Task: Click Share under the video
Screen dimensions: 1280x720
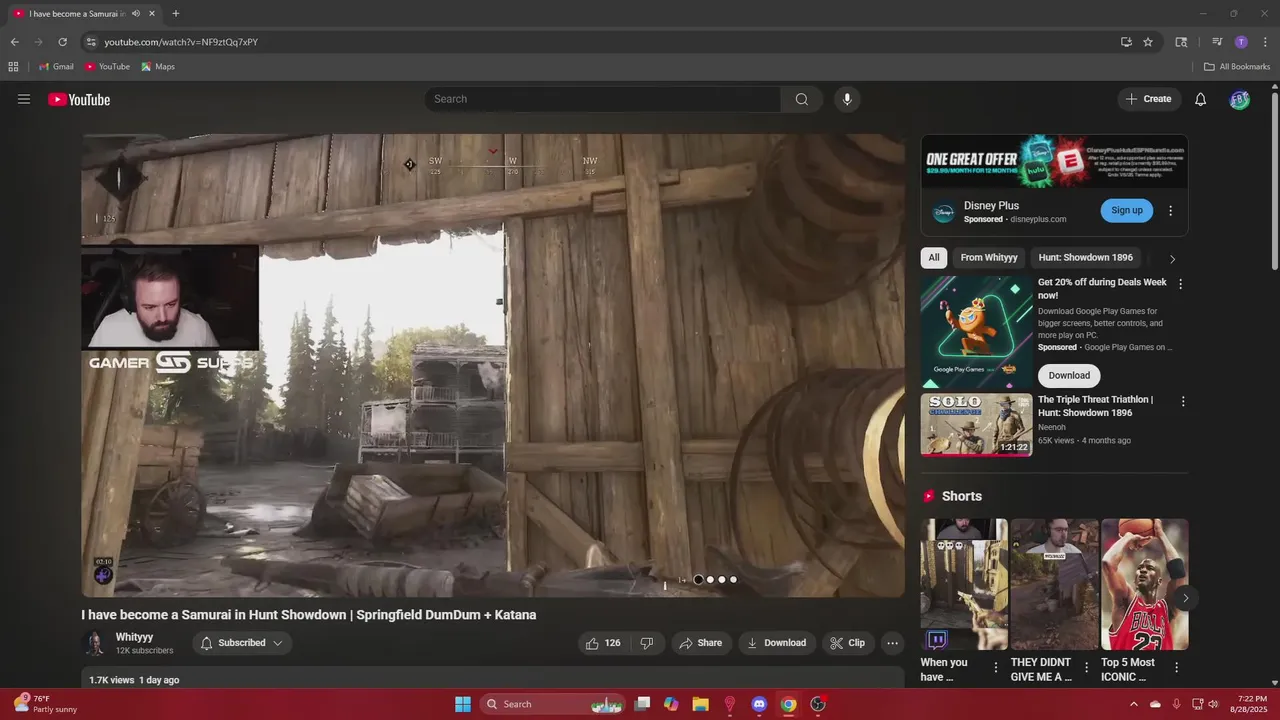Action: click(x=700, y=643)
